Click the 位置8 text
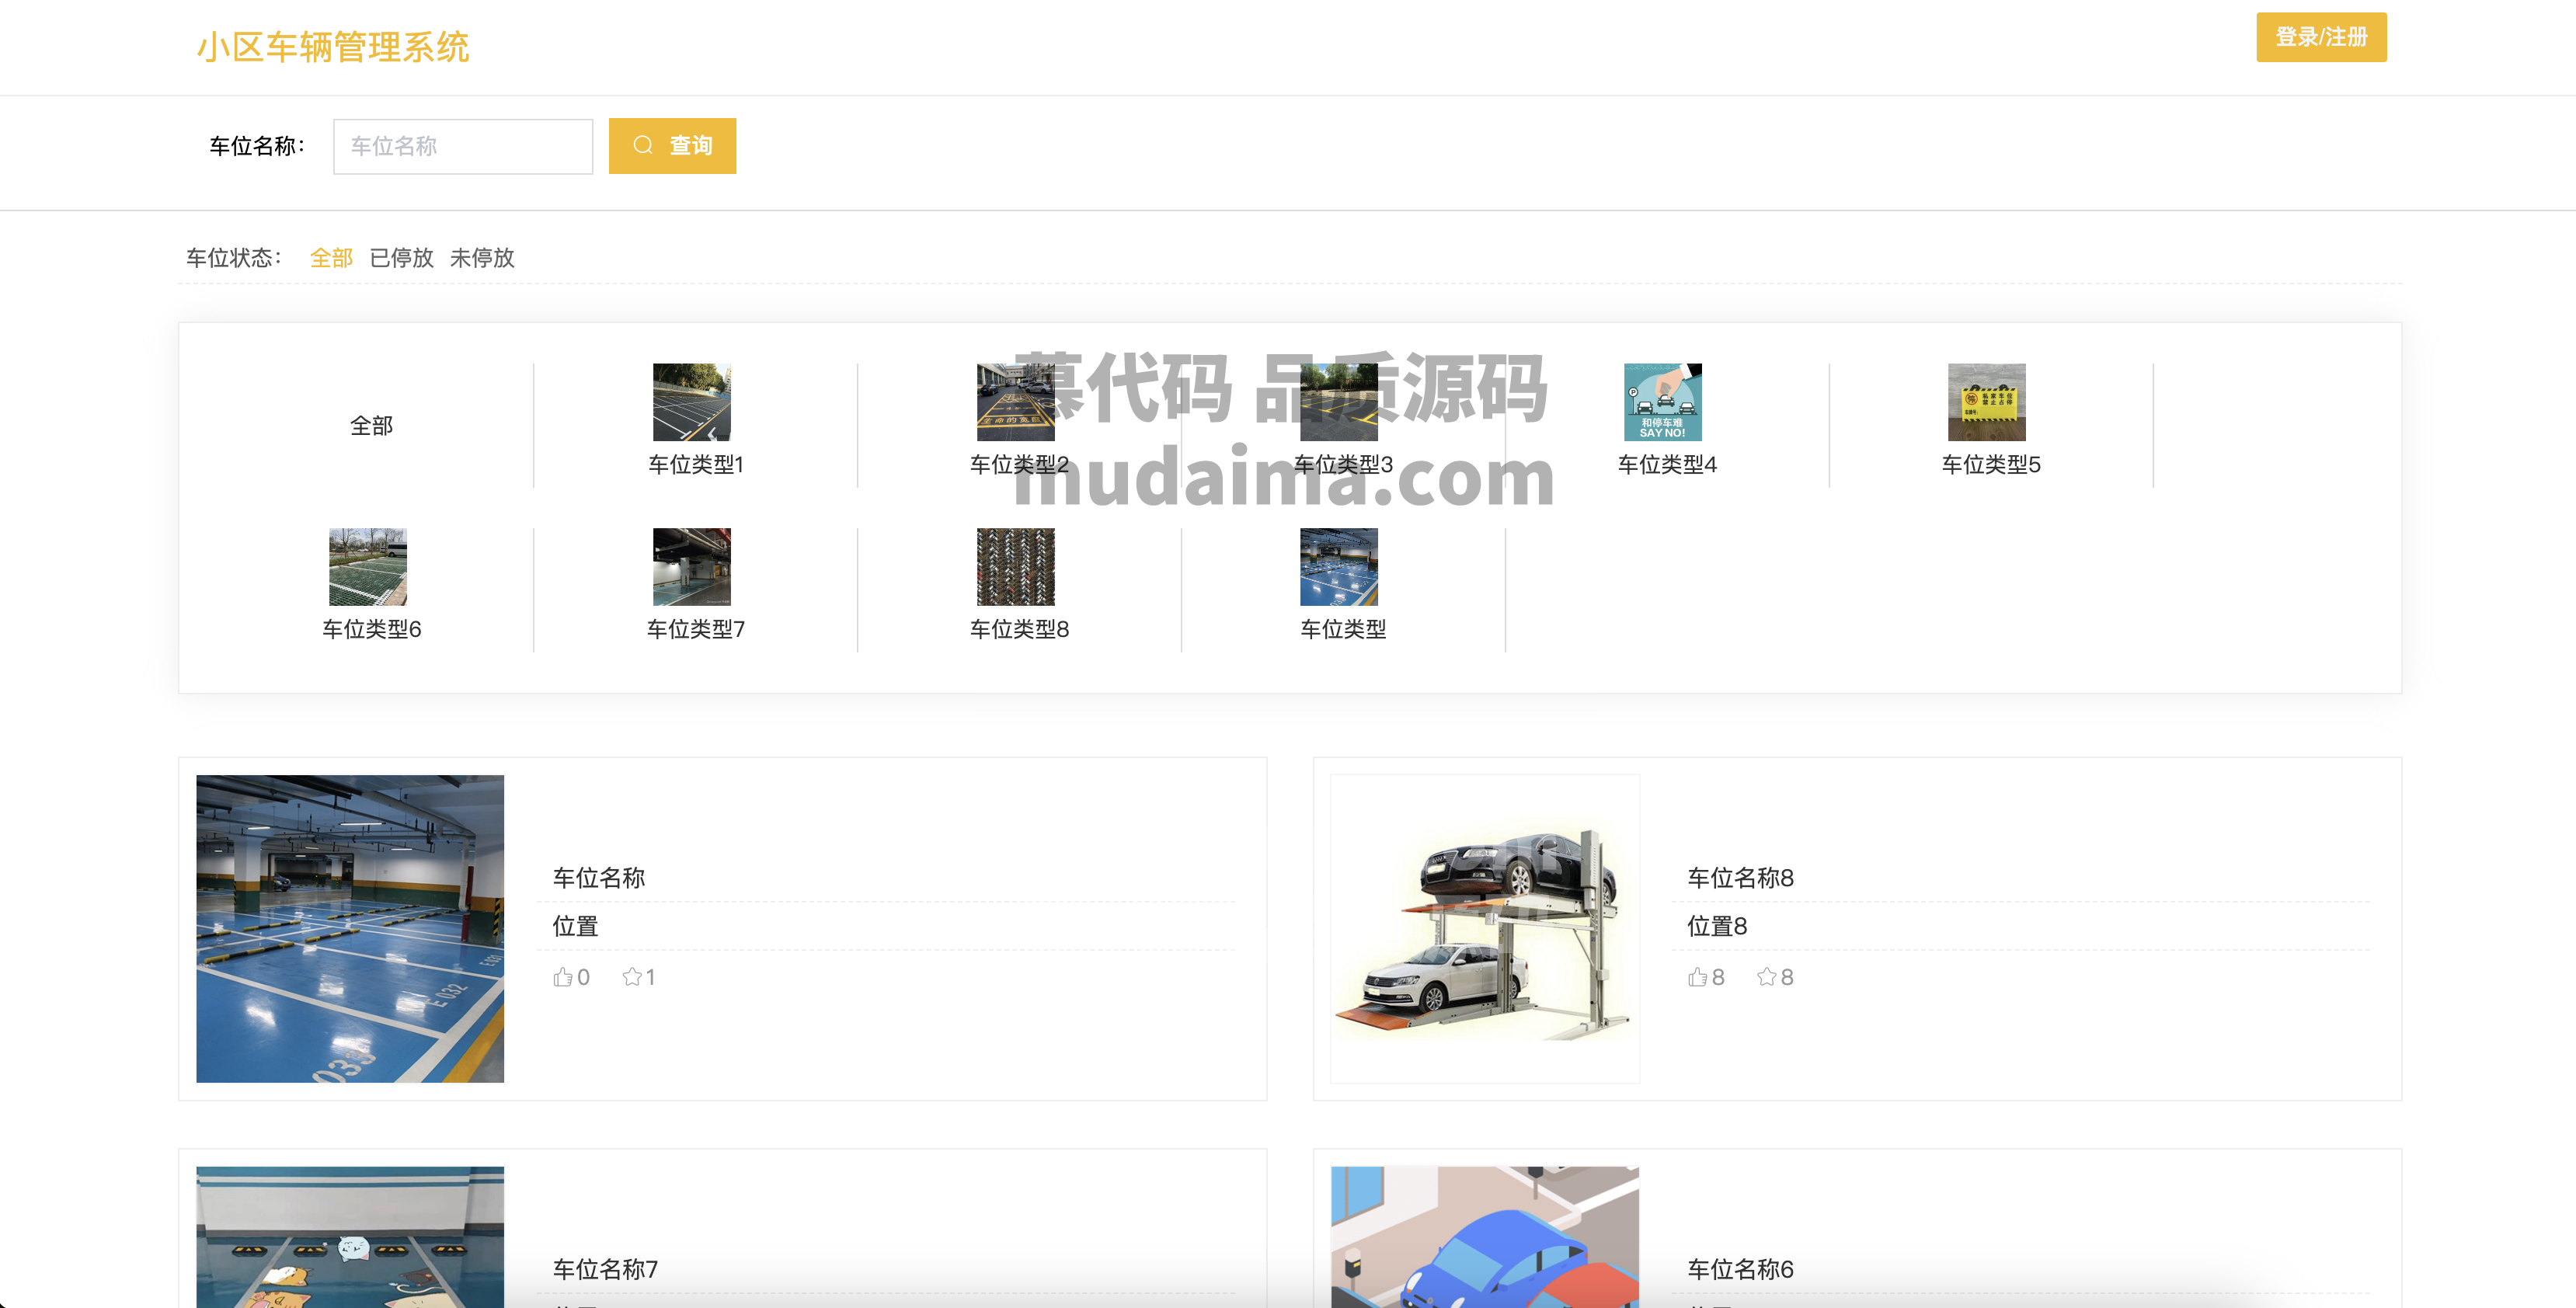Image resolution: width=2576 pixels, height=1308 pixels. (1717, 926)
